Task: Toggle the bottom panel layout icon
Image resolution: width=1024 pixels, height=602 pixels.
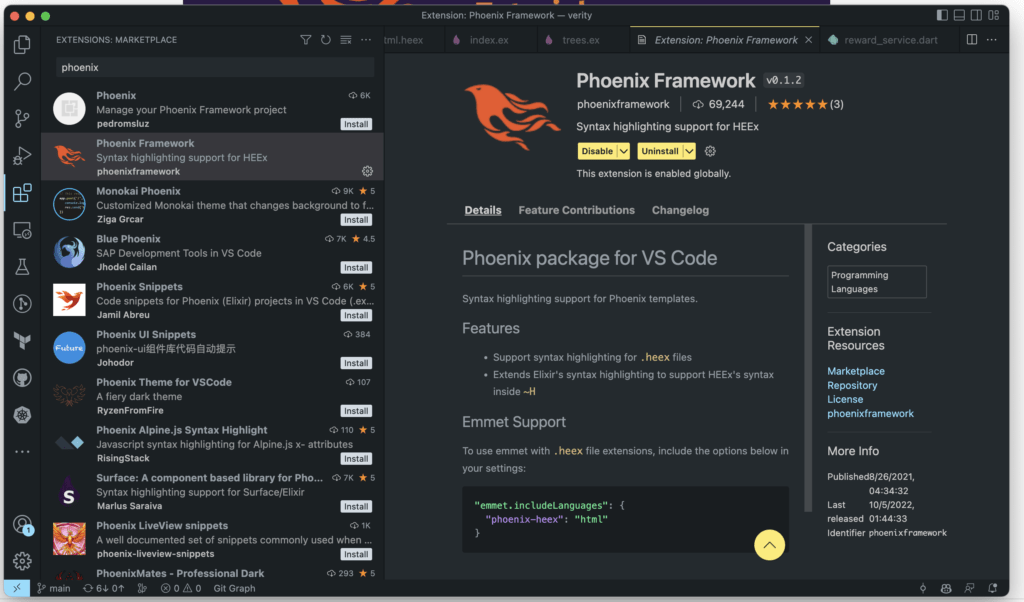Action: (959, 15)
